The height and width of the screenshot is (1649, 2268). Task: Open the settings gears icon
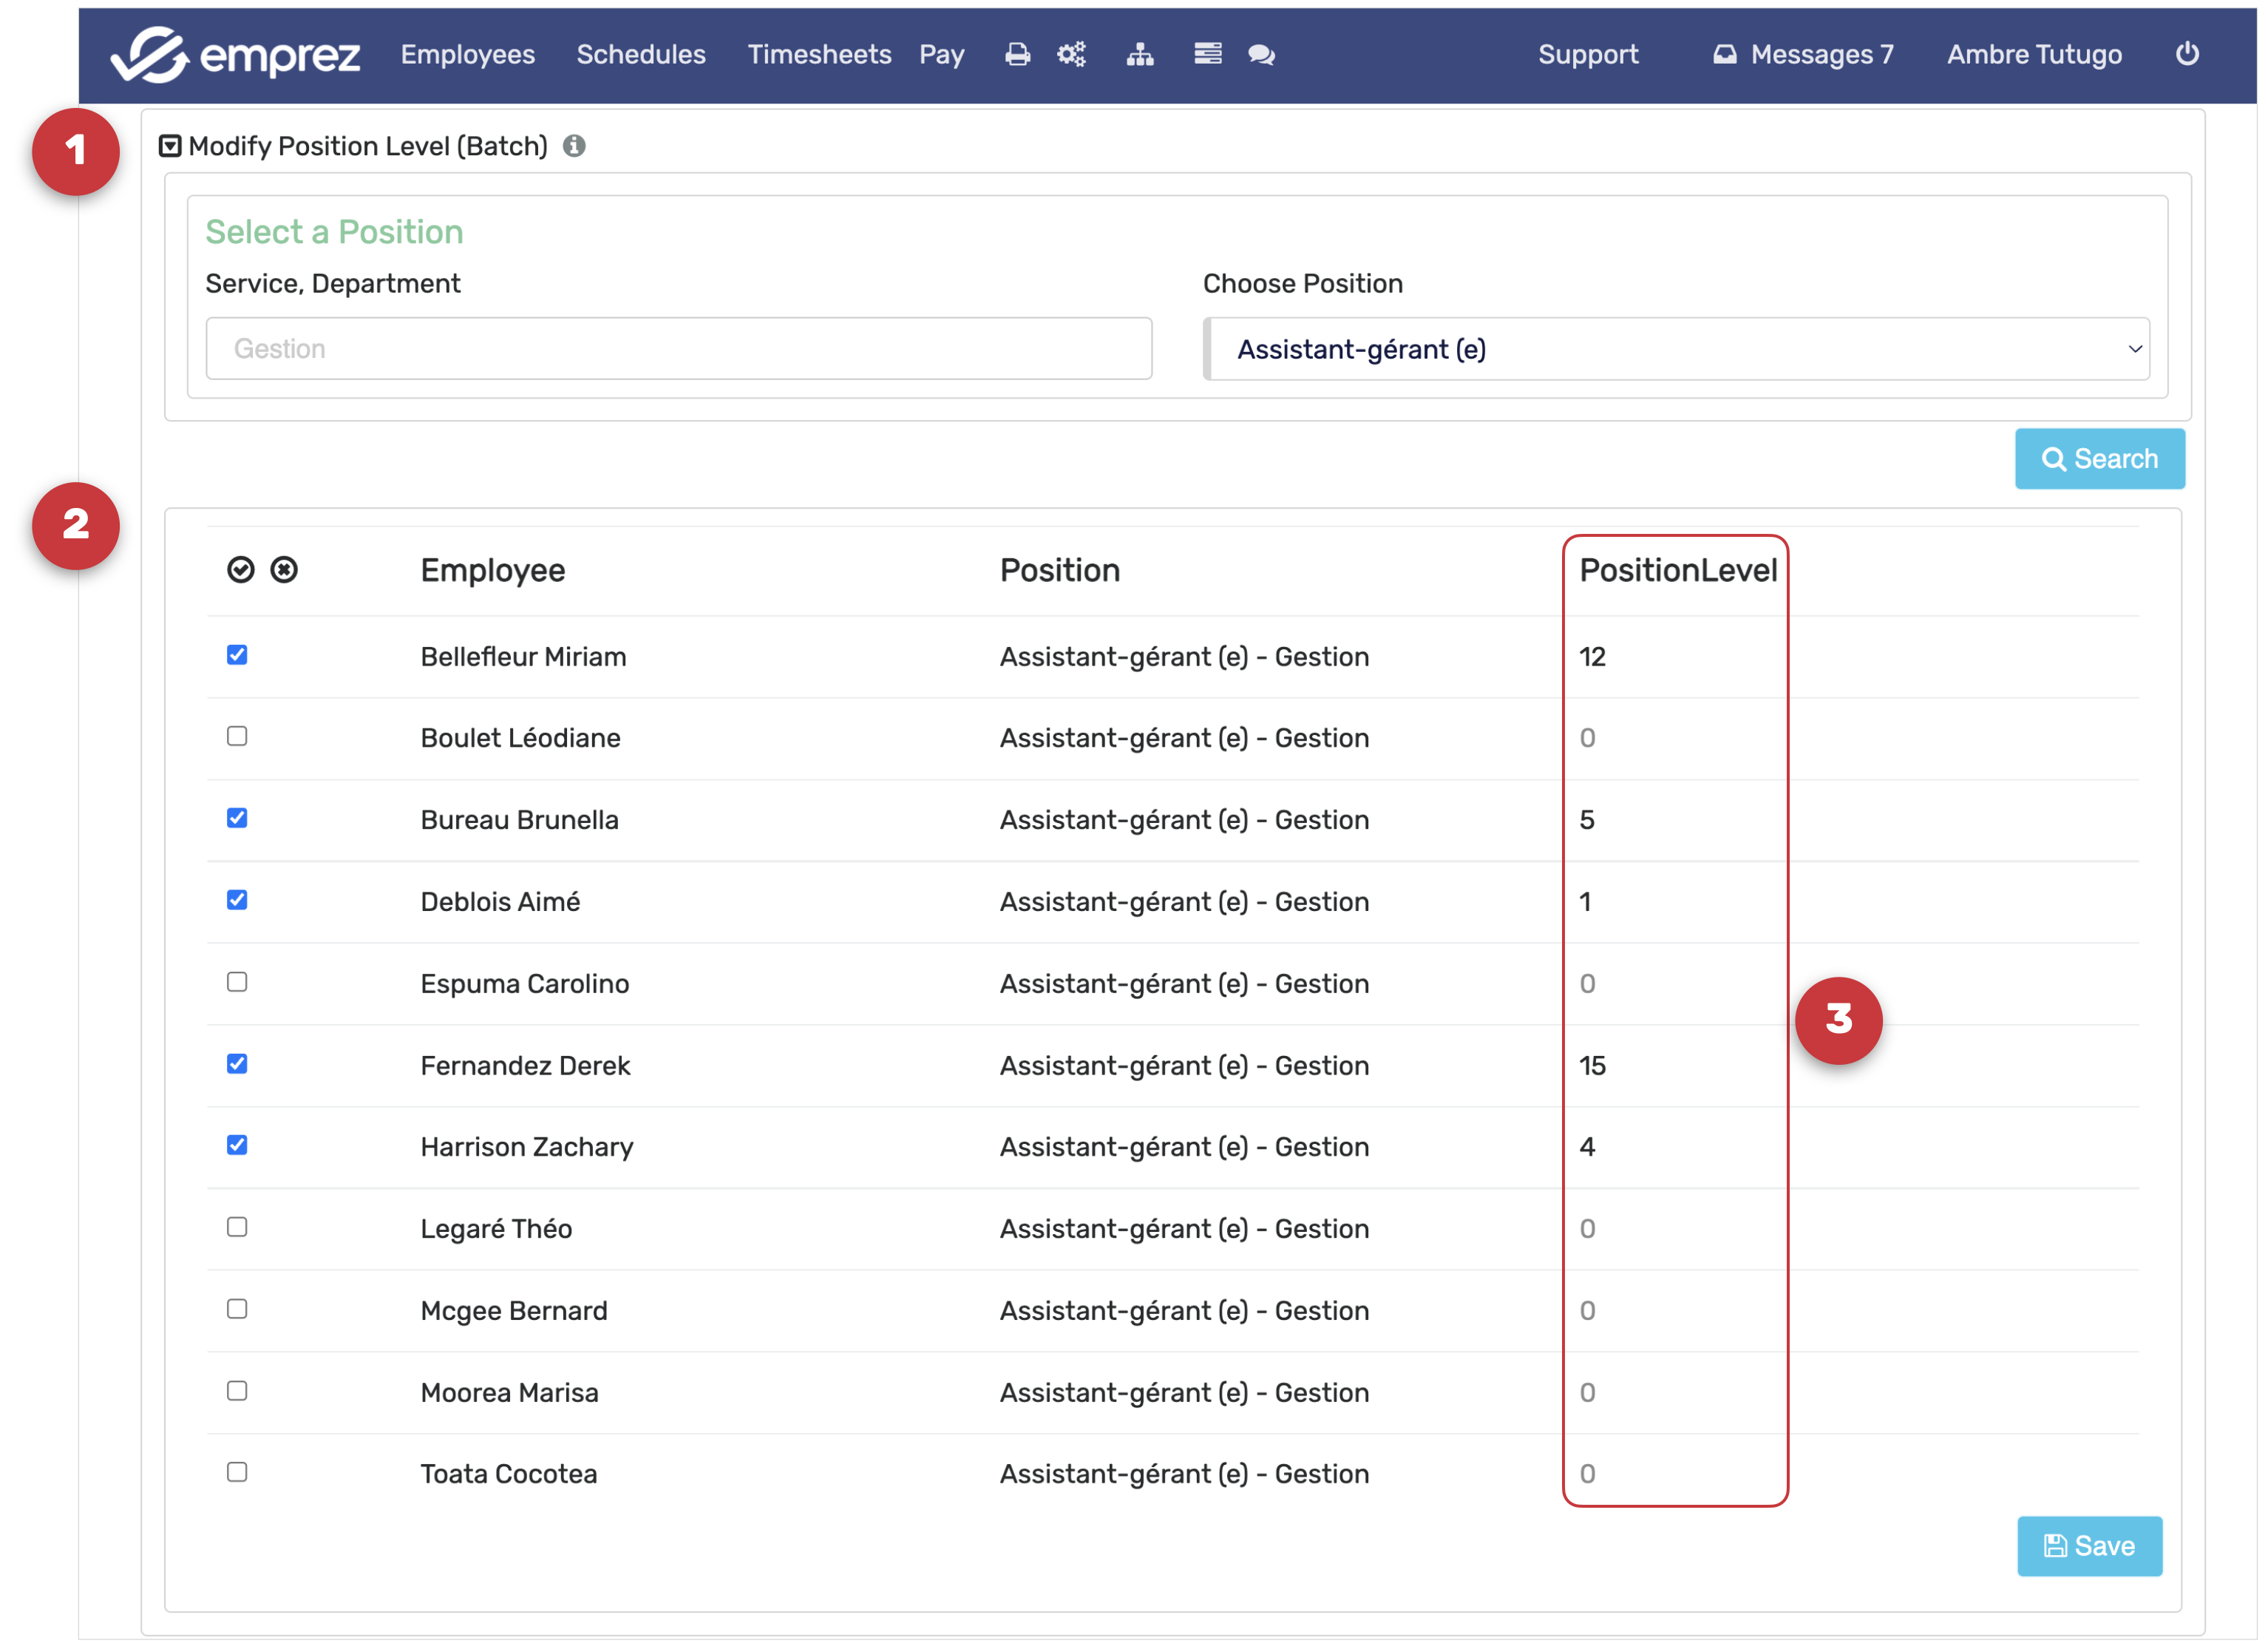coord(1071,54)
